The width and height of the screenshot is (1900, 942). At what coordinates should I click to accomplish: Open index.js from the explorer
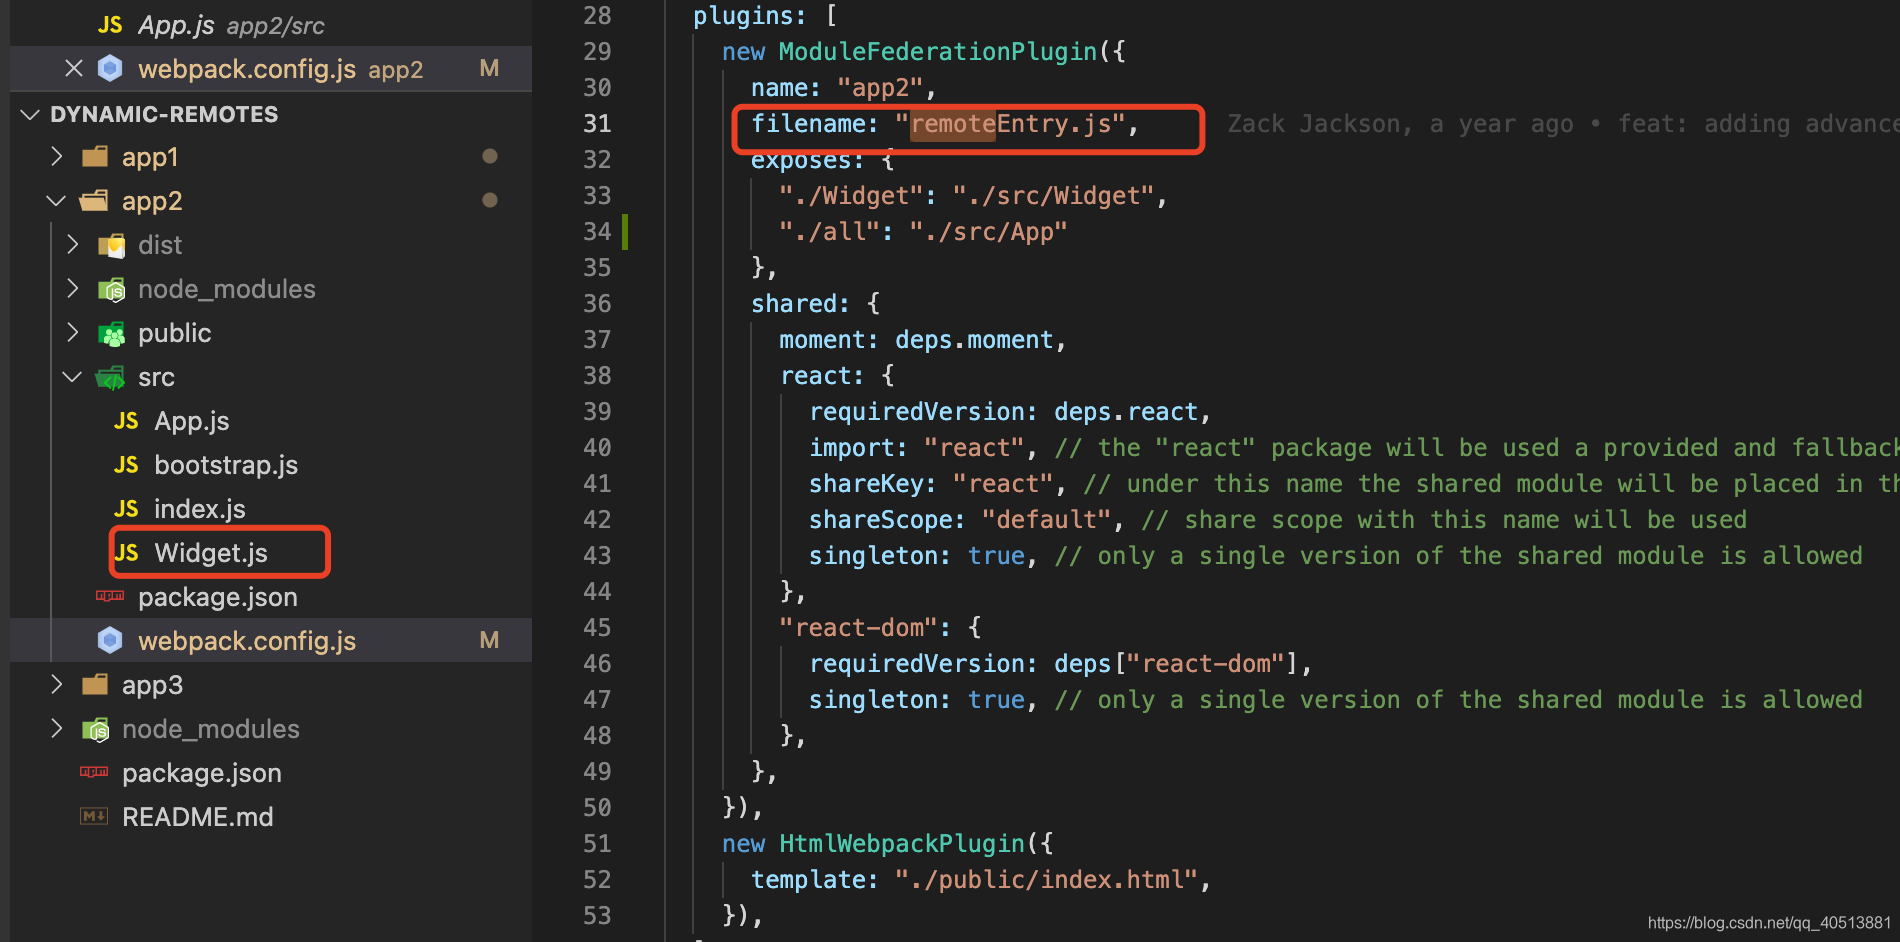coord(200,508)
